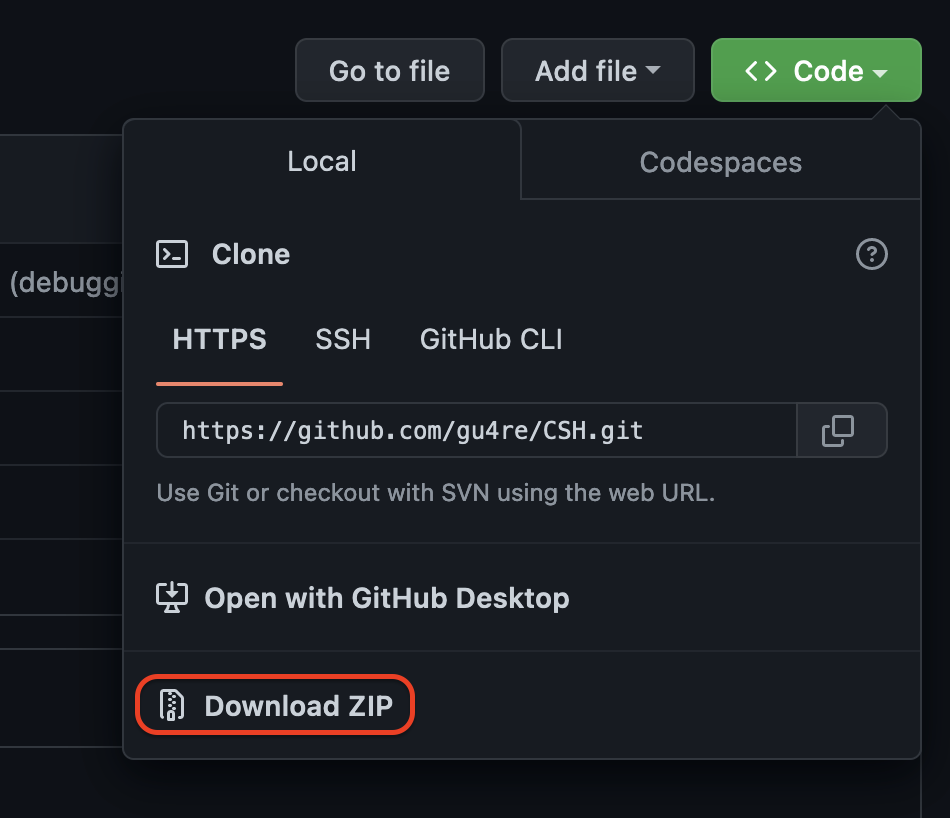Click the angle brackets icon on the Code button

click(760, 71)
